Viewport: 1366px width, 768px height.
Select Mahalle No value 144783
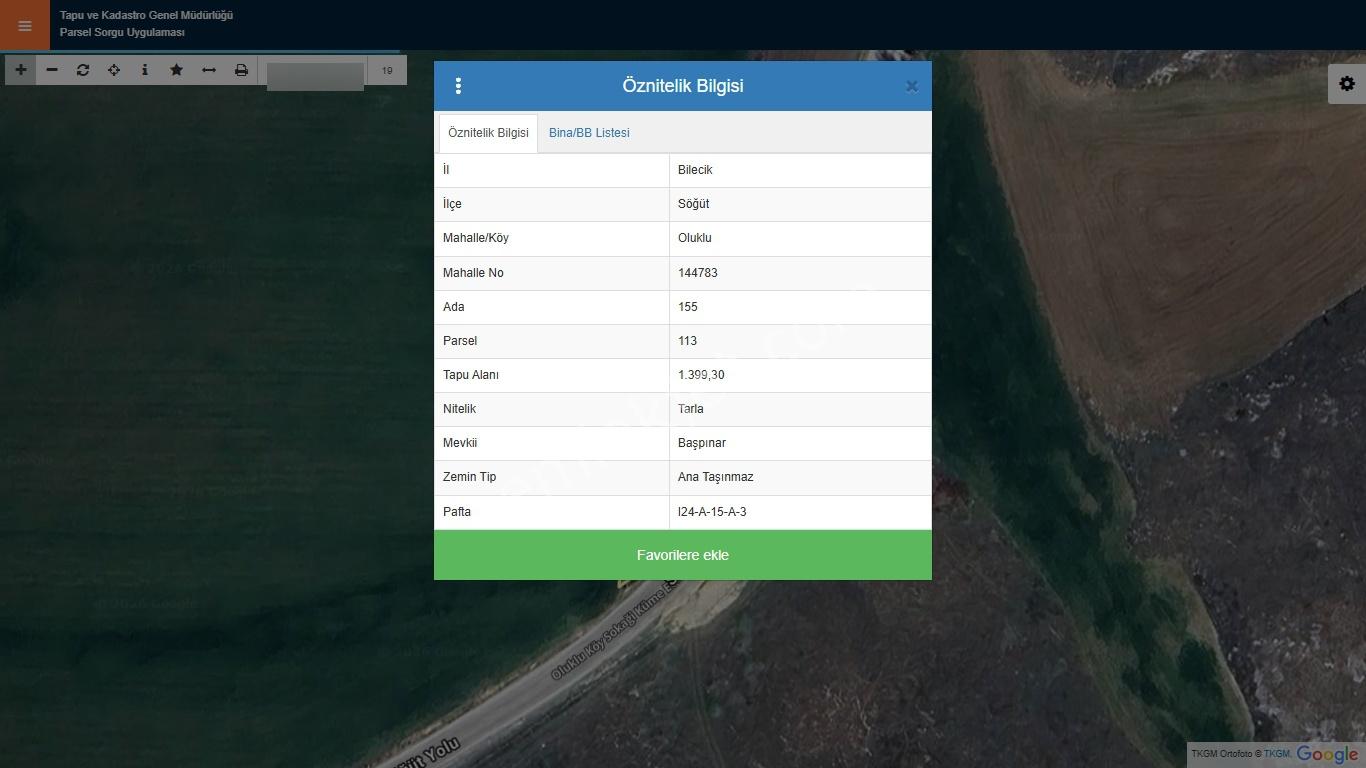coord(698,273)
